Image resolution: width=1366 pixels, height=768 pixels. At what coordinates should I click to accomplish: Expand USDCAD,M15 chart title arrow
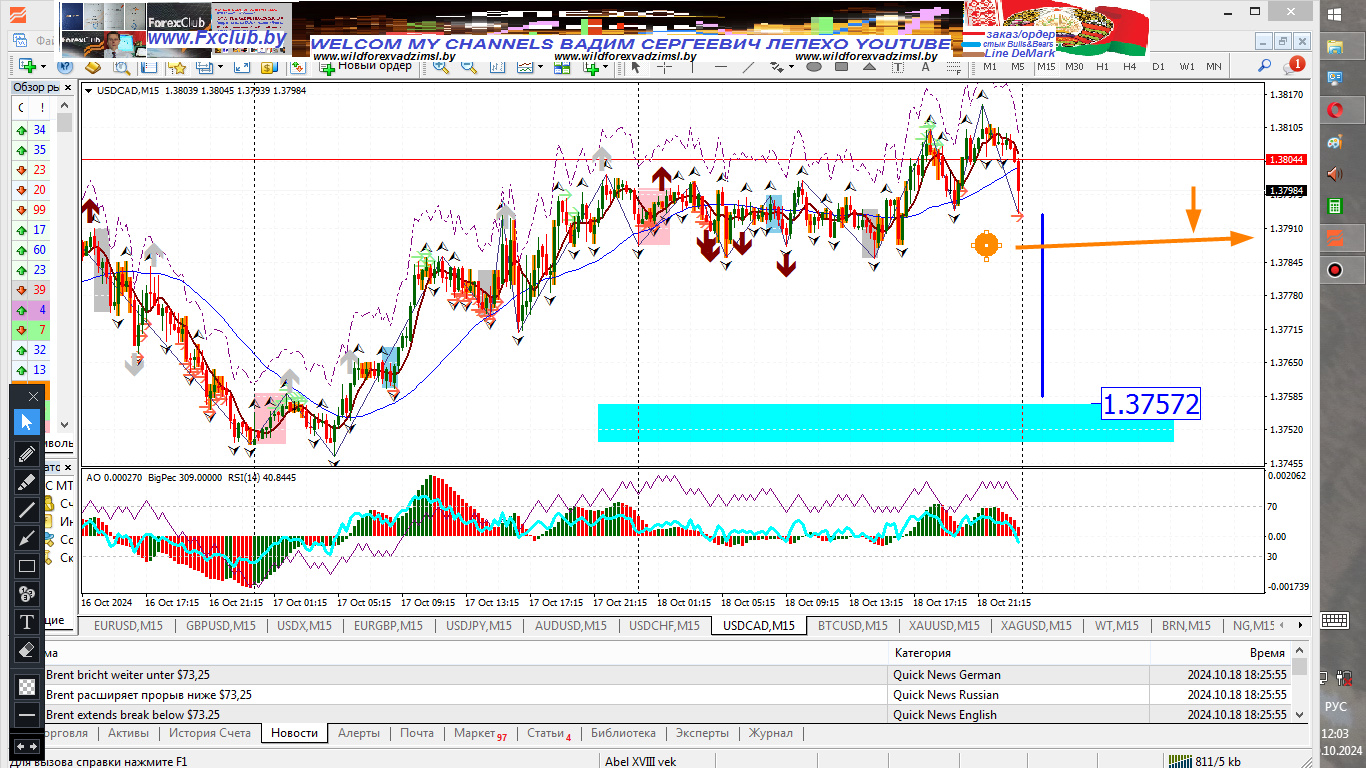point(89,91)
